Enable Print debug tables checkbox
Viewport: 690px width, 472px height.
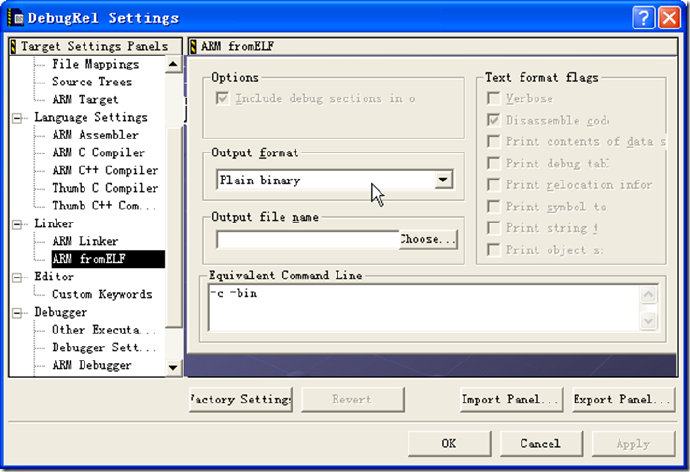point(494,163)
